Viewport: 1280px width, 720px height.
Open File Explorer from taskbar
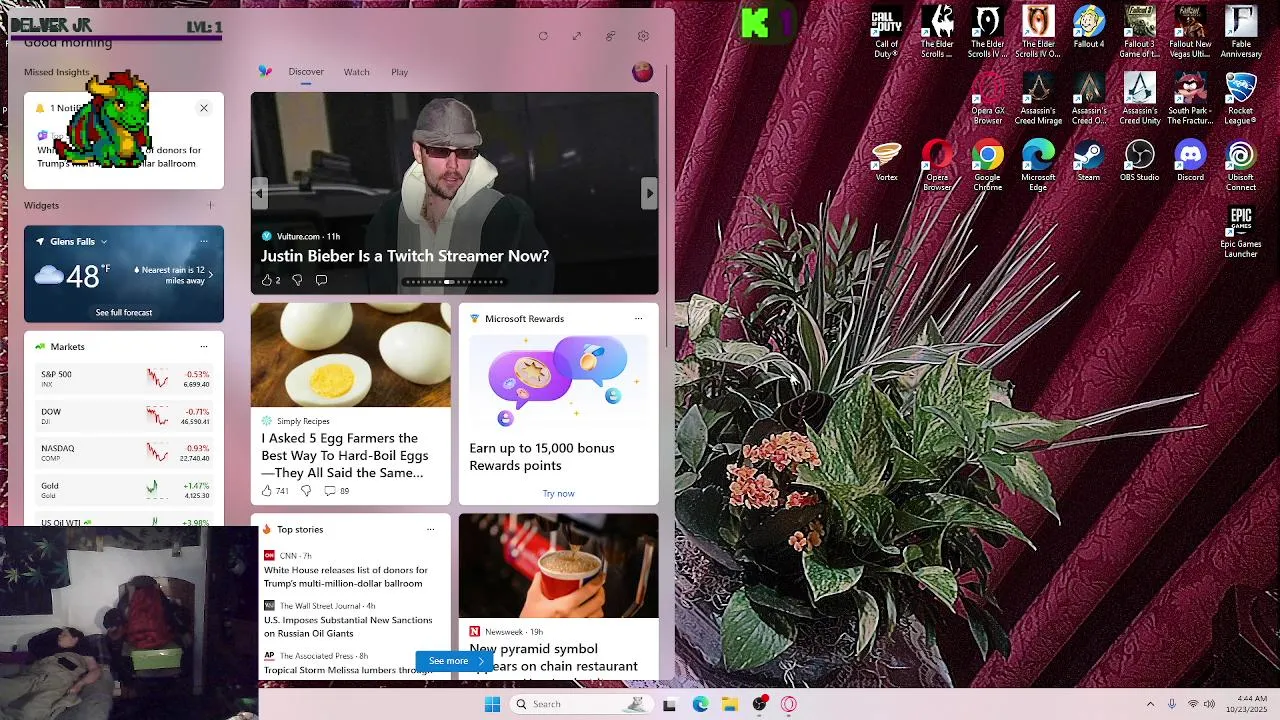tap(730, 704)
